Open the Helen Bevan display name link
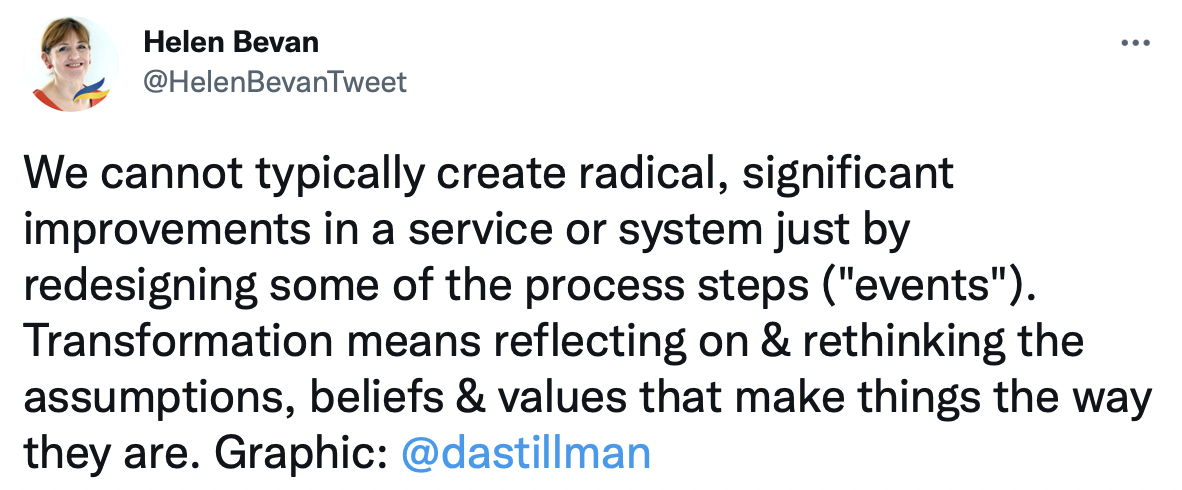The image size is (1182, 490). [231, 43]
